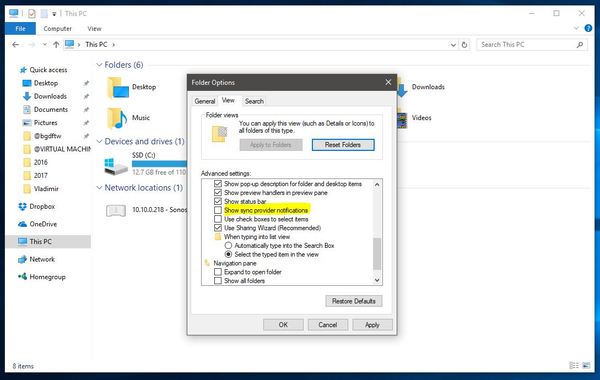The width and height of the screenshot is (600, 380).
Task: Go back with the Back arrow
Action: pyautogui.click(x=15, y=45)
